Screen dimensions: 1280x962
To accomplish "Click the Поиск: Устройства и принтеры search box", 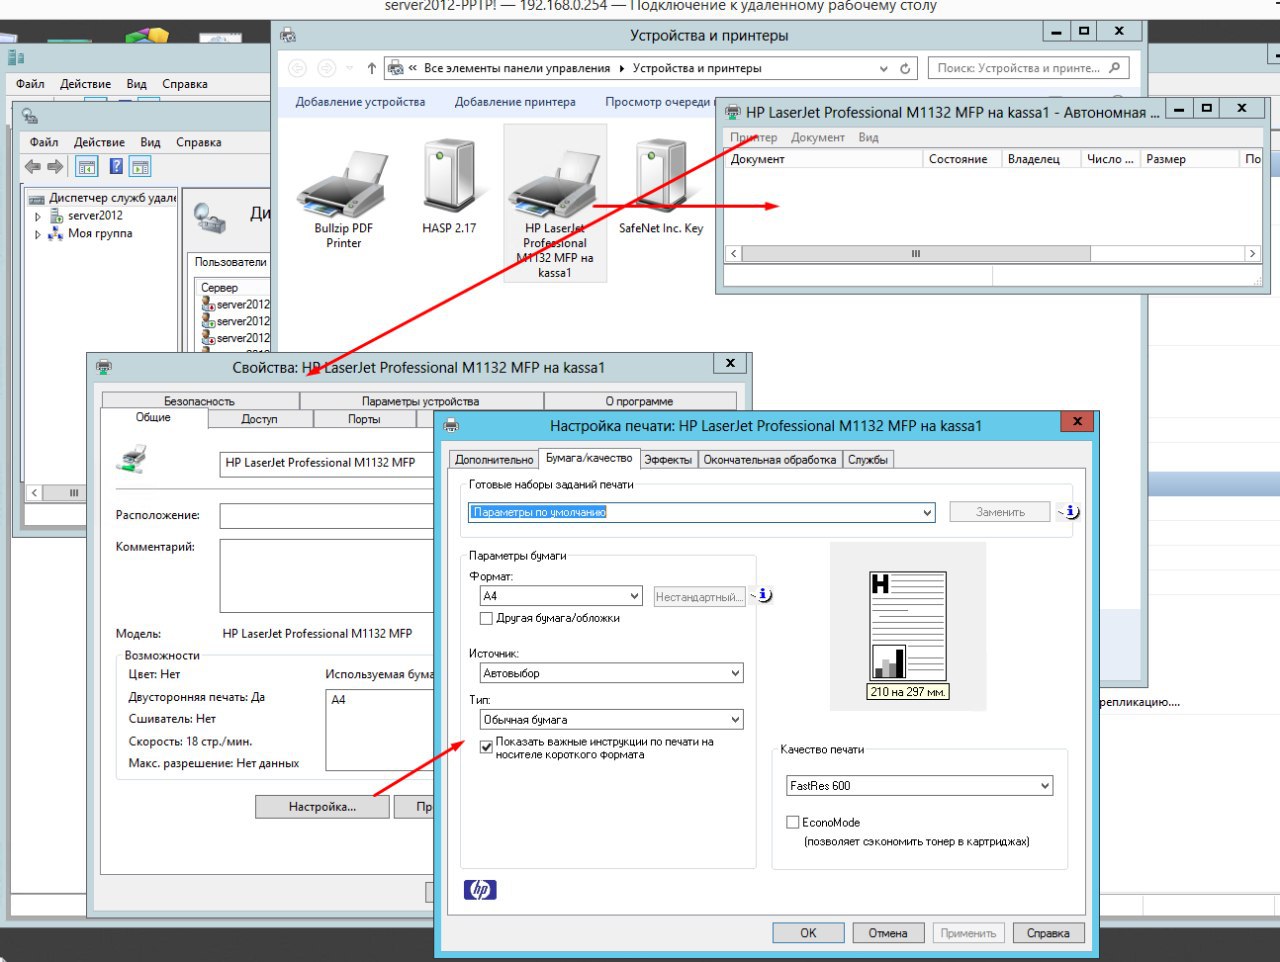I will tap(1029, 68).
